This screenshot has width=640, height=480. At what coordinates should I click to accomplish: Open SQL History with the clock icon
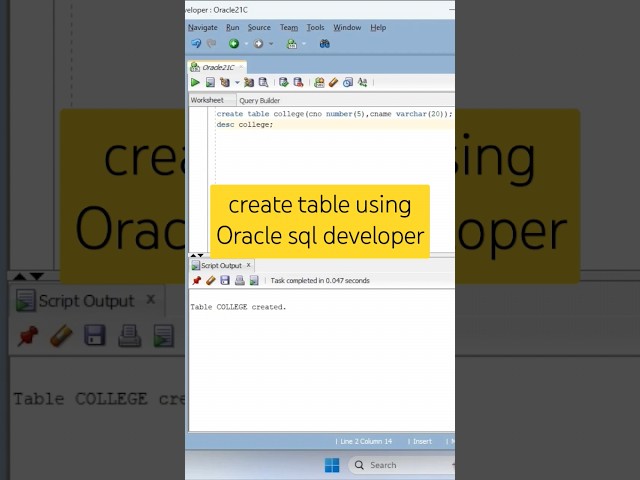[348, 82]
